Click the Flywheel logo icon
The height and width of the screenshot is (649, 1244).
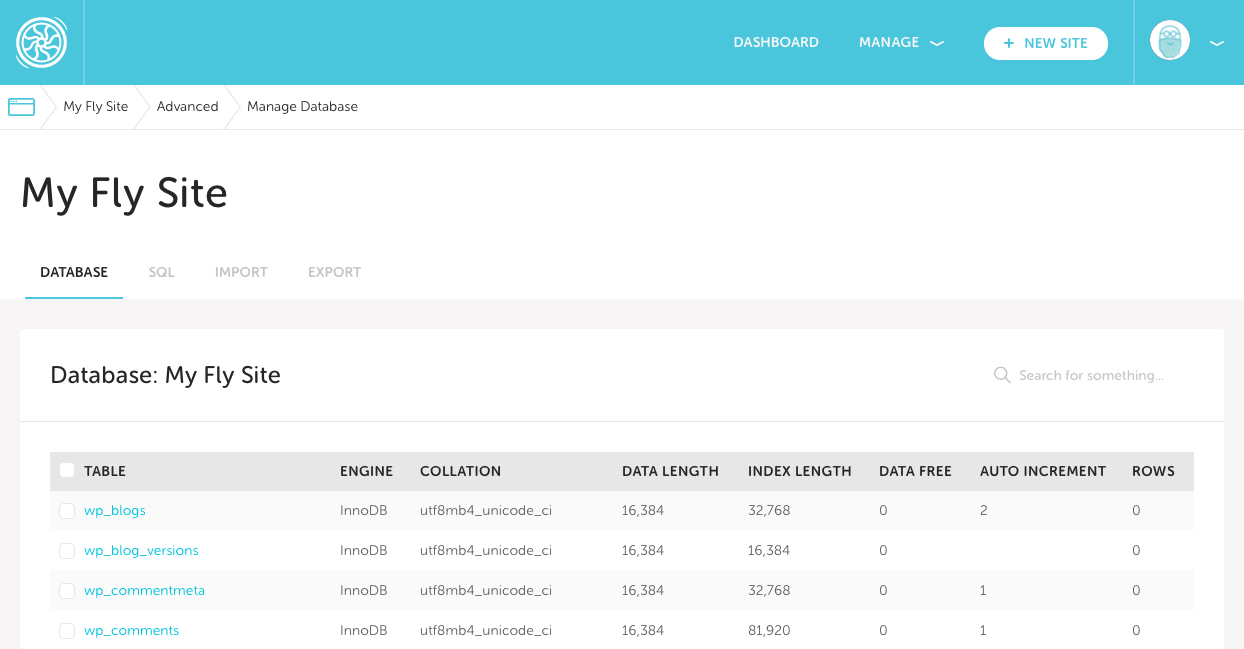41,43
